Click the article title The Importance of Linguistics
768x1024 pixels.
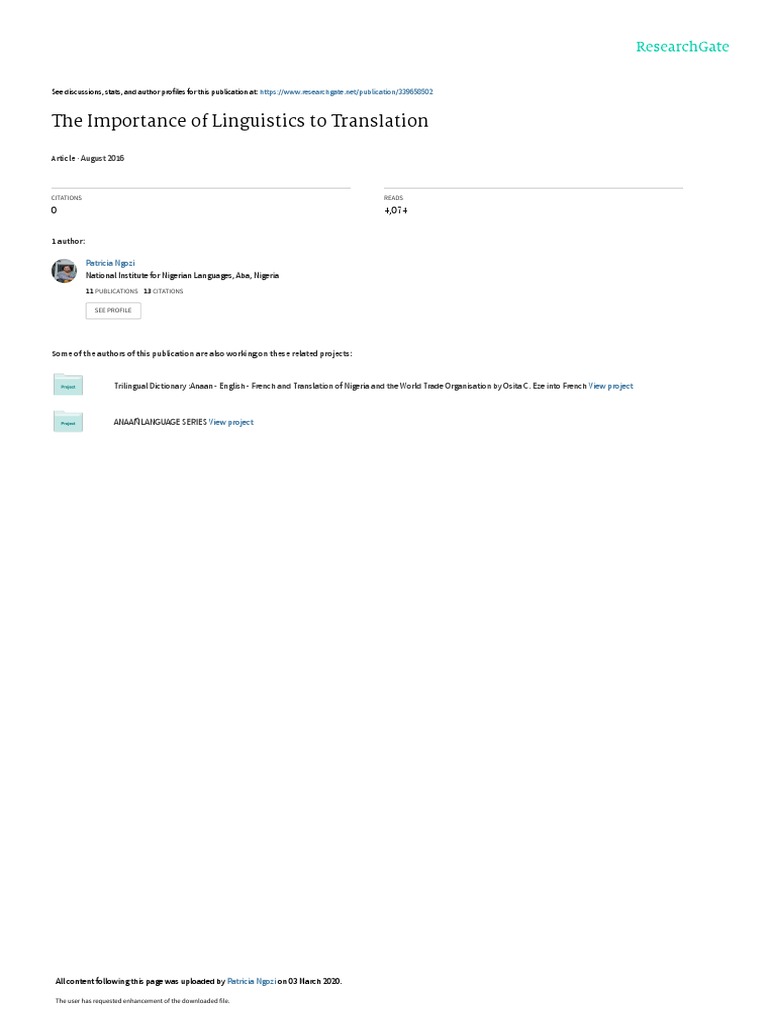(x=240, y=121)
